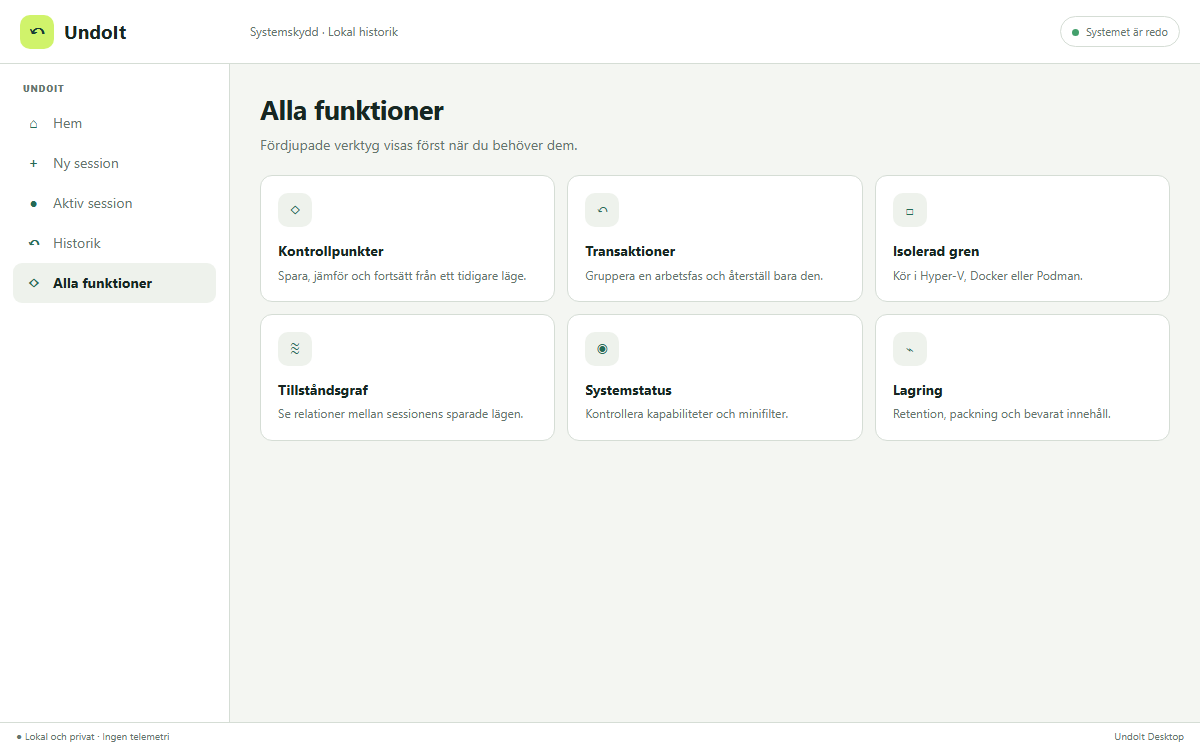
Task: Open the Systemstatus card title
Action: (628, 391)
